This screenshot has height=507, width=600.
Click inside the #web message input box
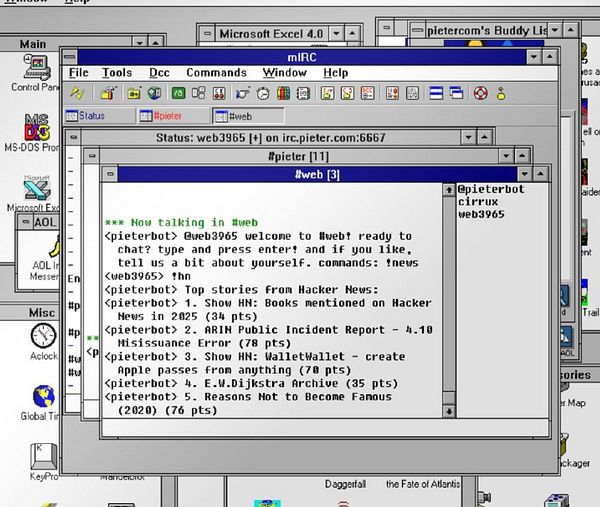[x=324, y=428]
